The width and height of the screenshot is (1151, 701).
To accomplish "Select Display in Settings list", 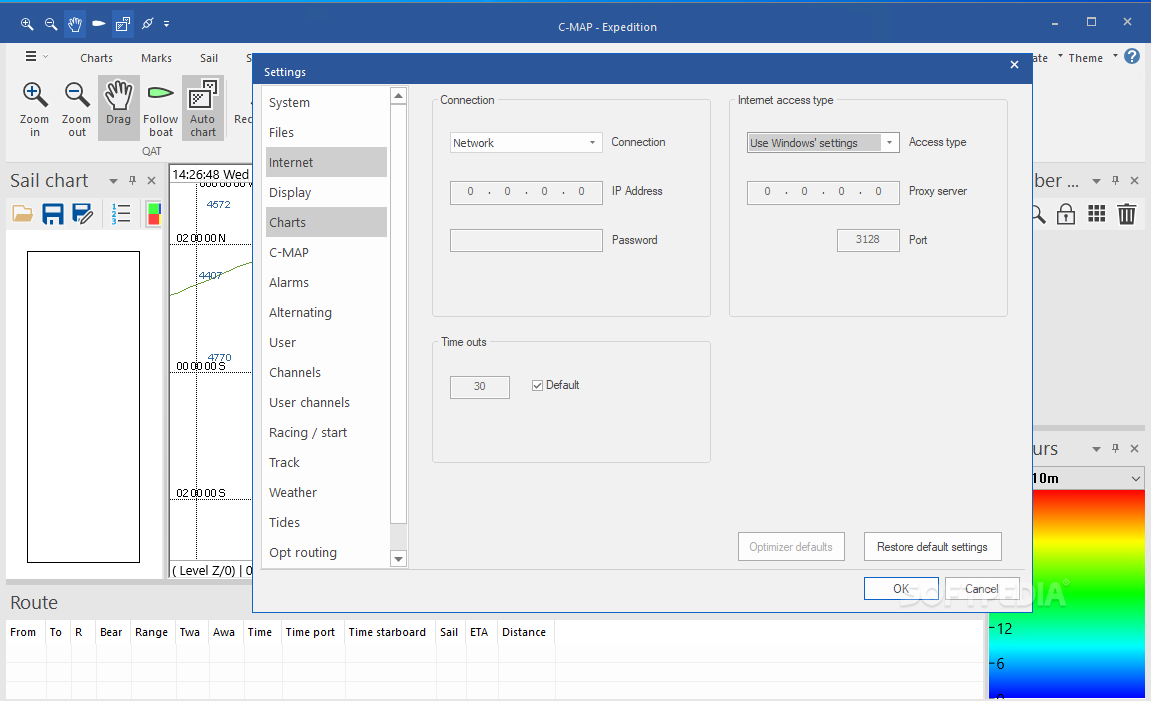I will pyautogui.click(x=326, y=192).
